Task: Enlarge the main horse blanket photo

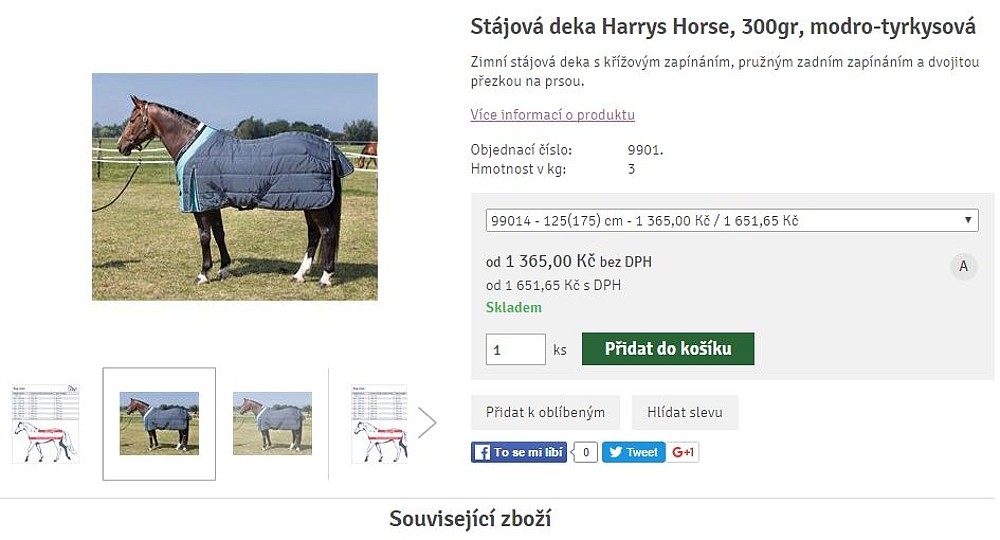Action: 235,187
